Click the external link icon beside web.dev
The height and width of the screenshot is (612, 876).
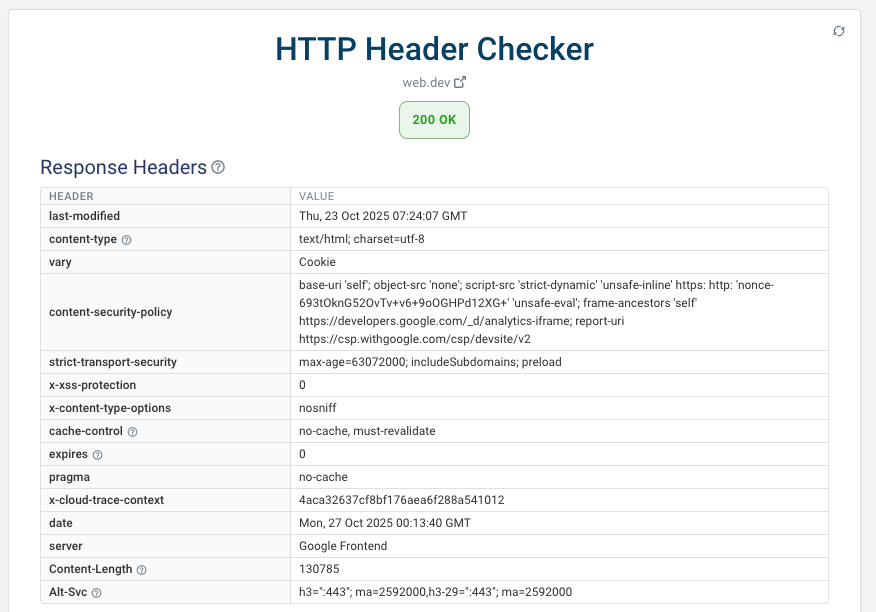(x=460, y=83)
